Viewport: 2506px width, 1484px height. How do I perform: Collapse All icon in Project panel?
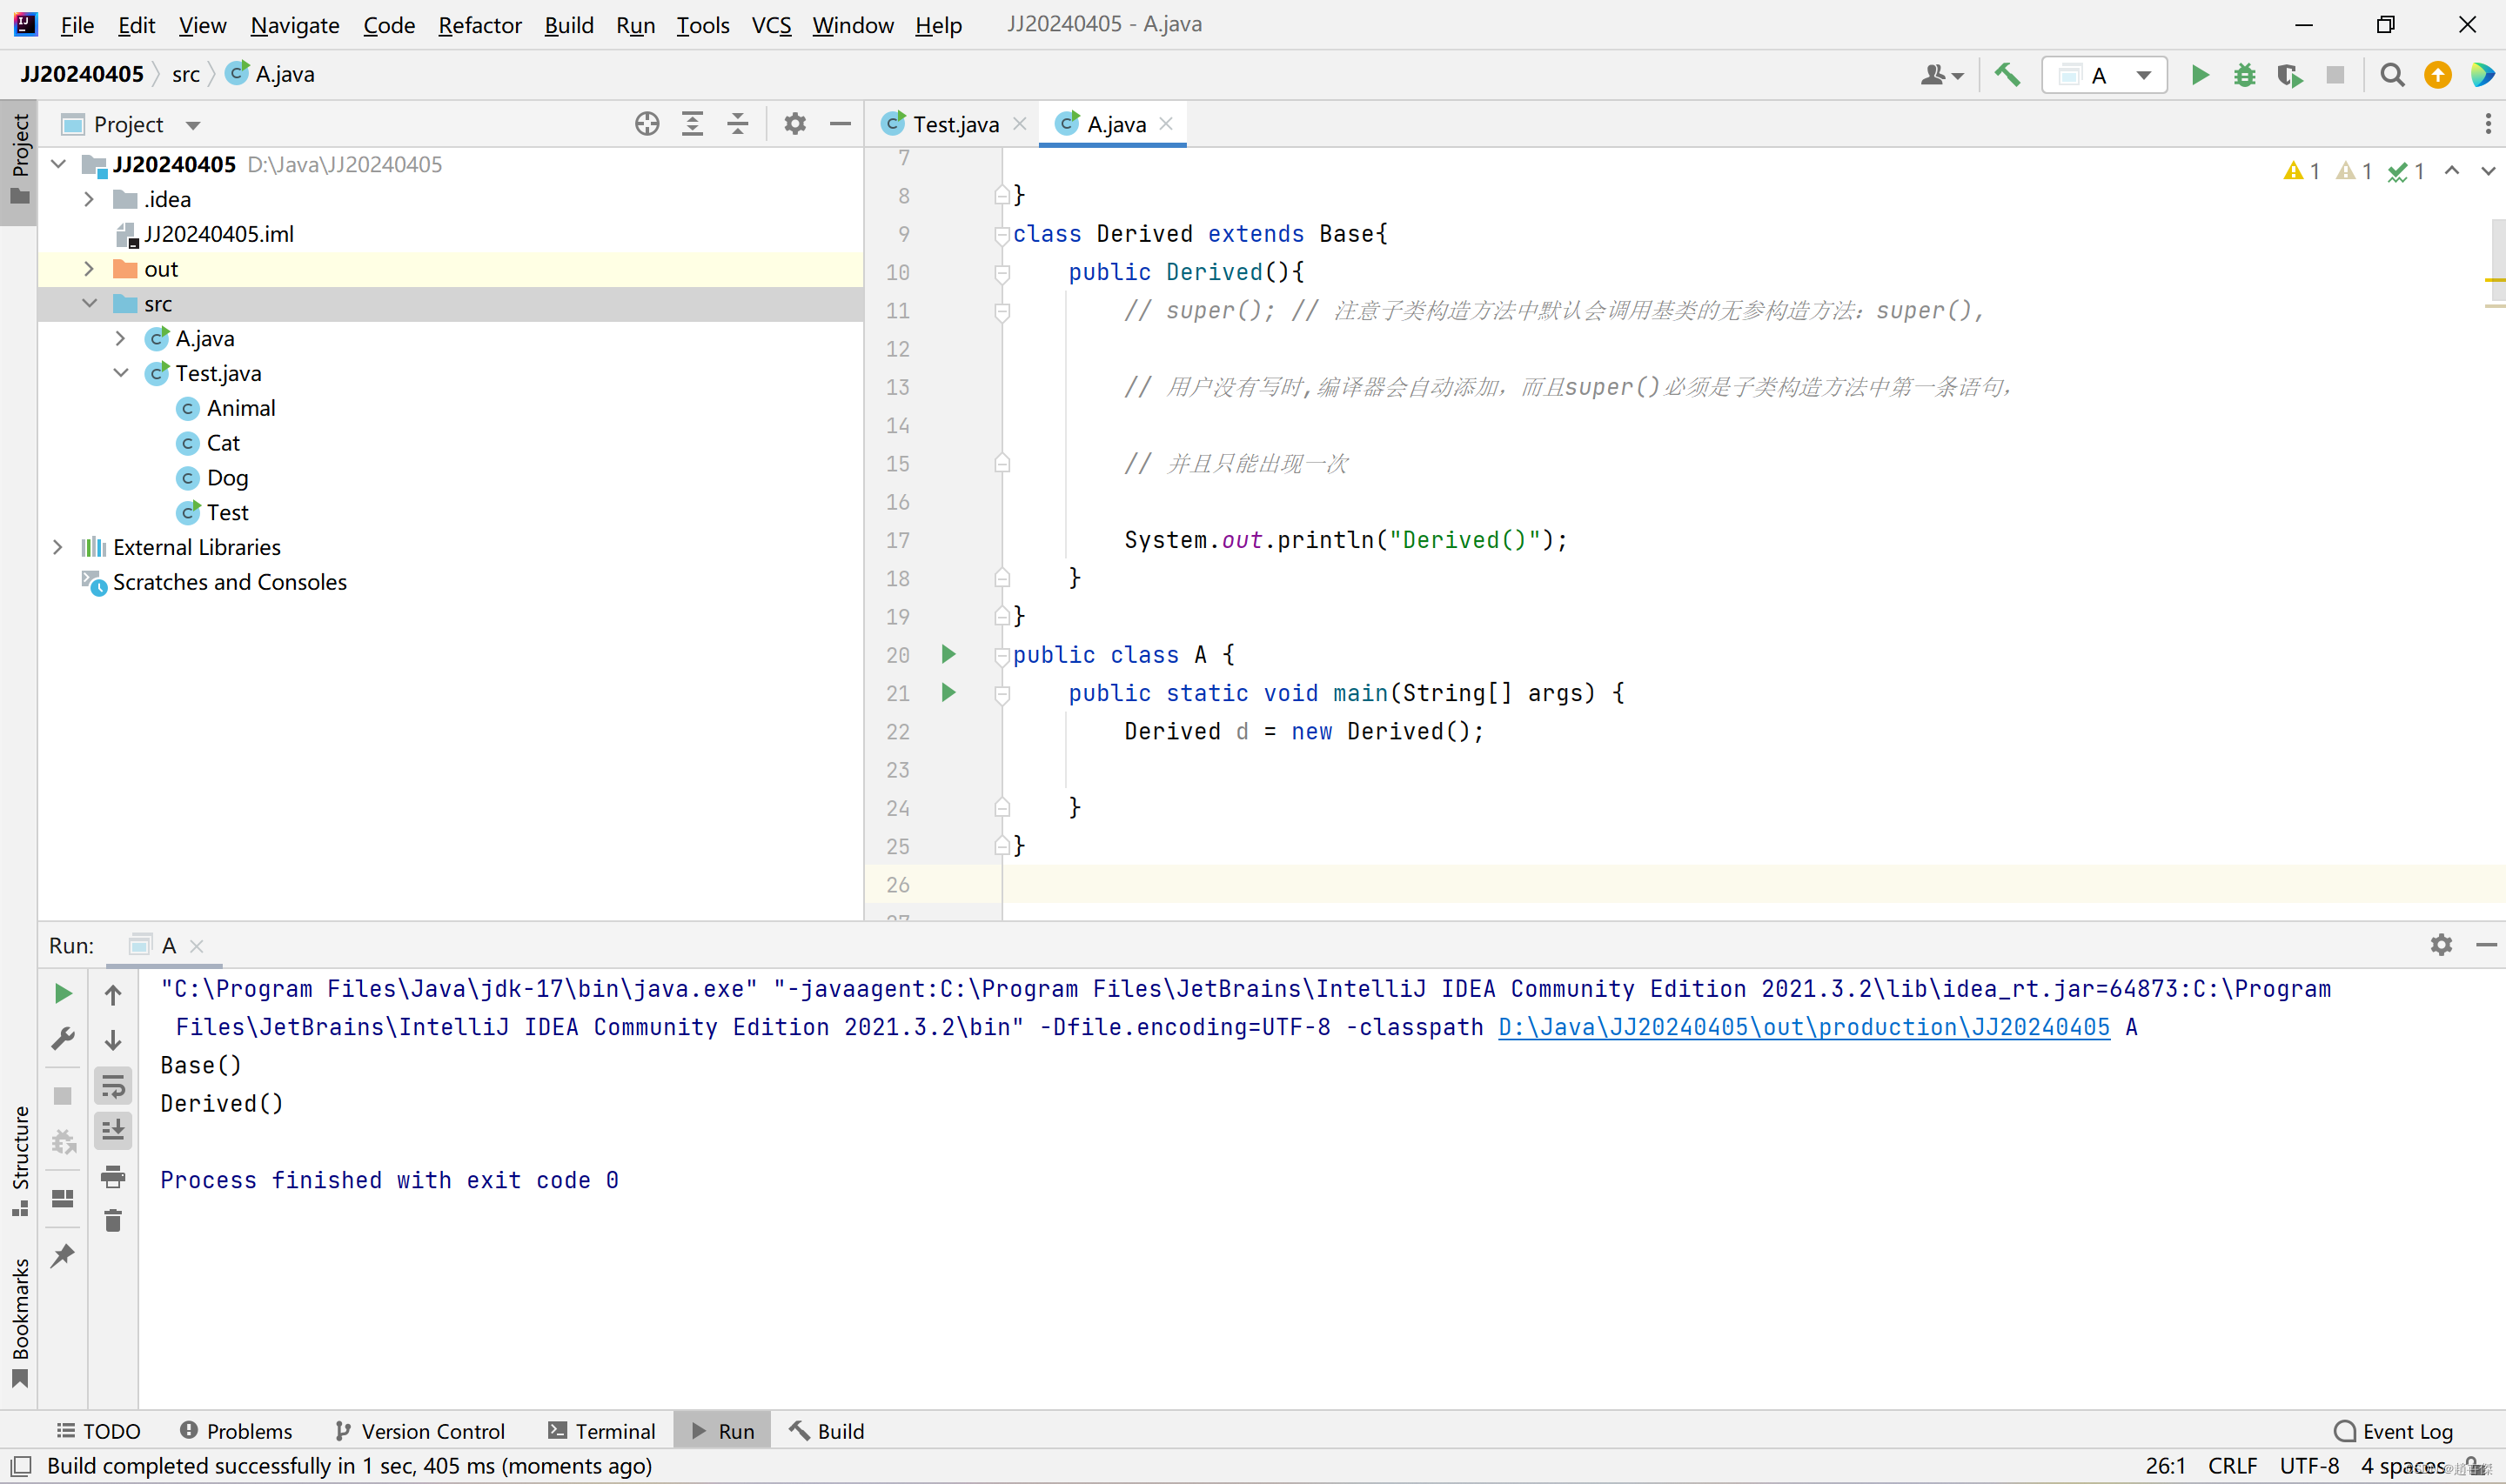coord(738,124)
